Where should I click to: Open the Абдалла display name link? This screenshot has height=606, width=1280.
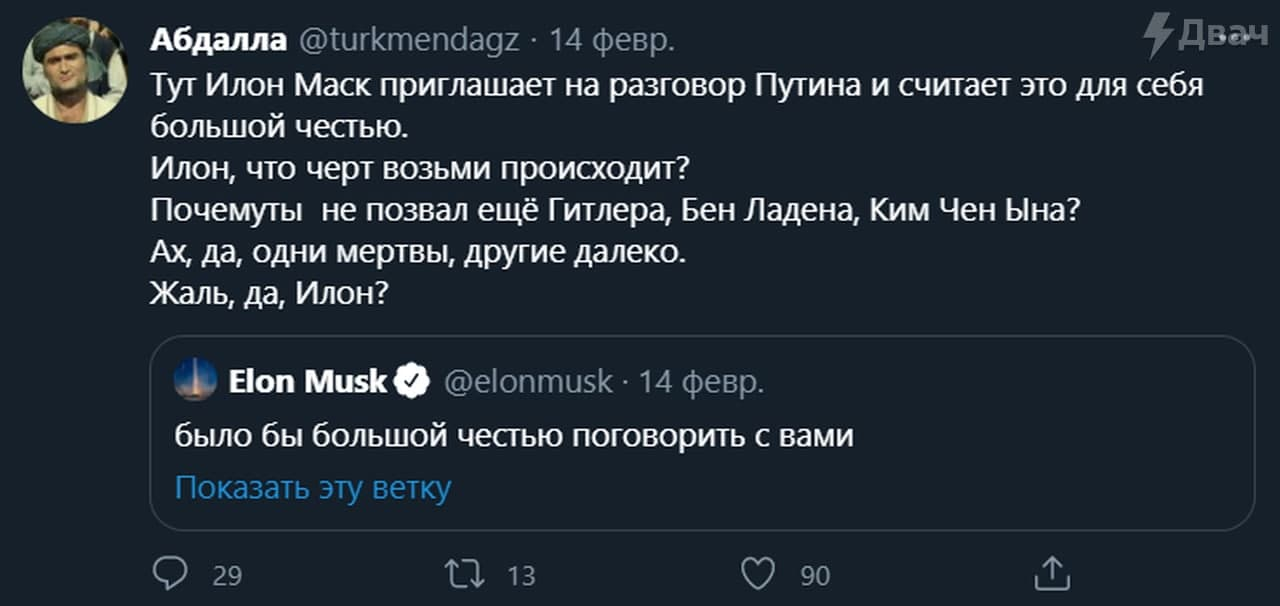(216, 40)
